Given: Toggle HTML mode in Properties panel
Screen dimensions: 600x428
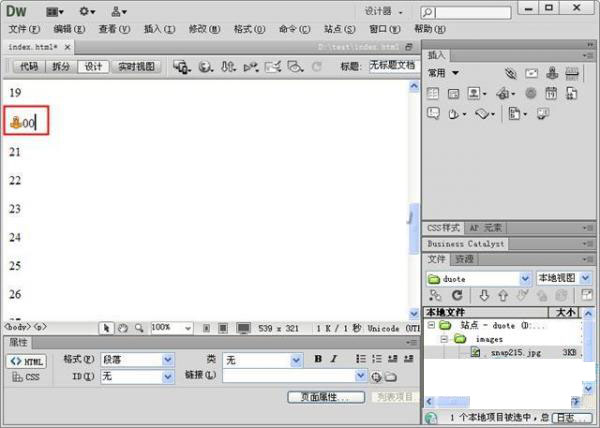Looking at the screenshot, I should click(x=27, y=361).
